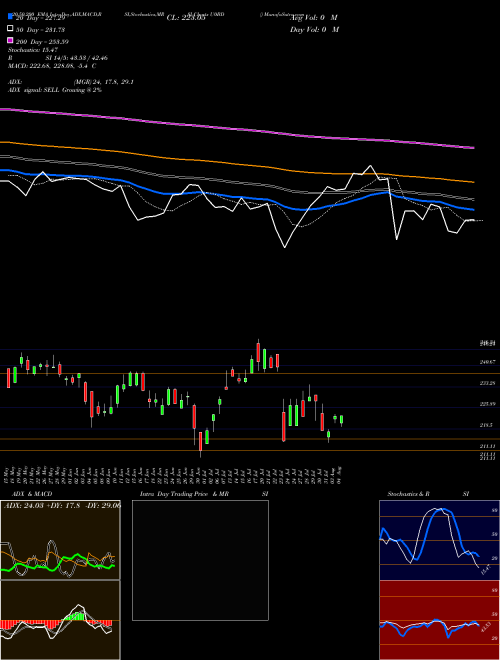Viewport: 500px width, 660px height.
Task: Click the MACD values line
Action: pyautogui.click(x=52, y=66)
